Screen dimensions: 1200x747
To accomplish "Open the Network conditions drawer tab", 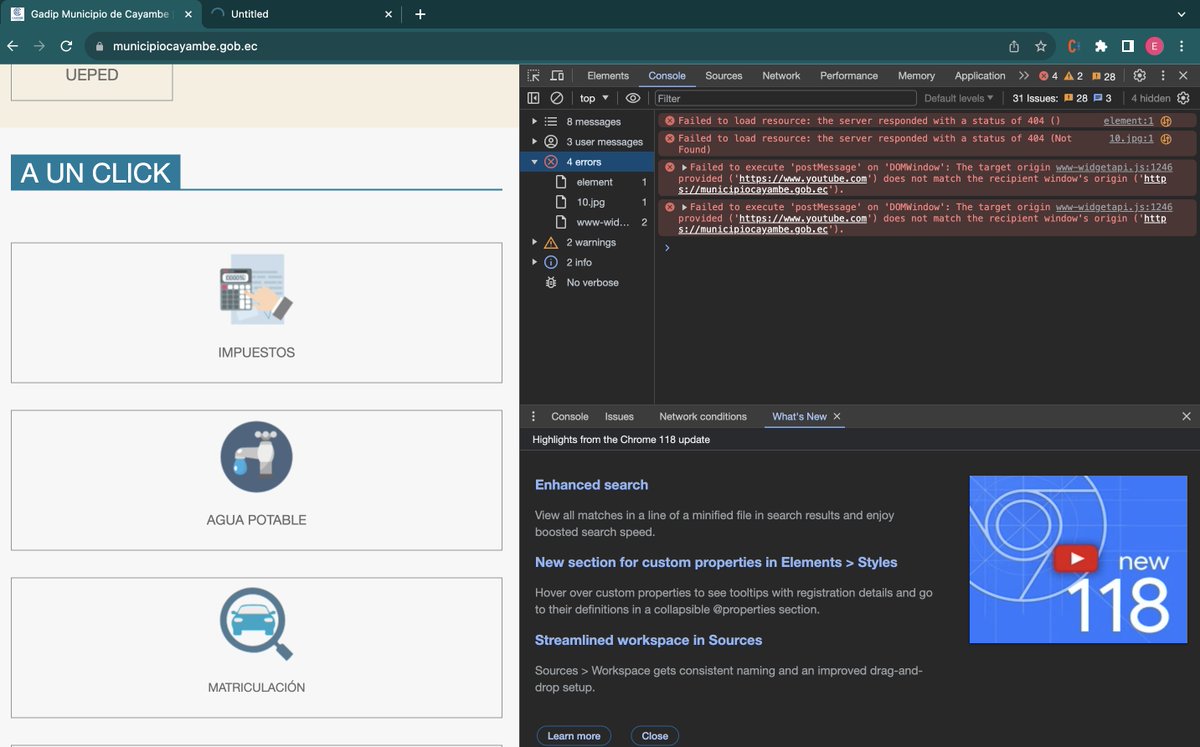I will click(x=703, y=416).
